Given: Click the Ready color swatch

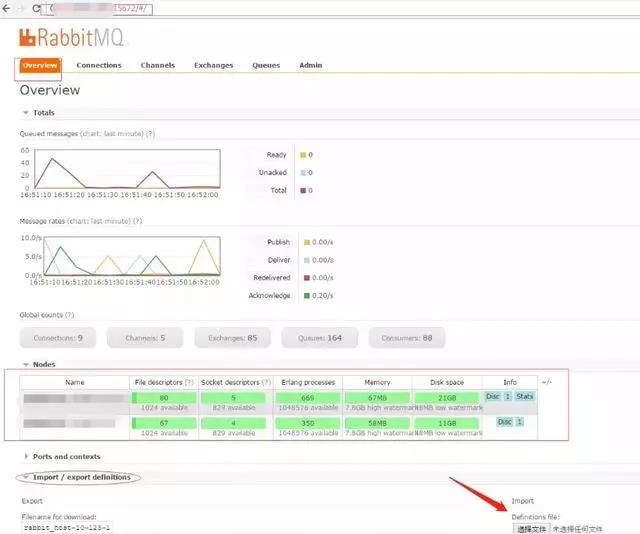Looking at the screenshot, I should pos(303,155).
